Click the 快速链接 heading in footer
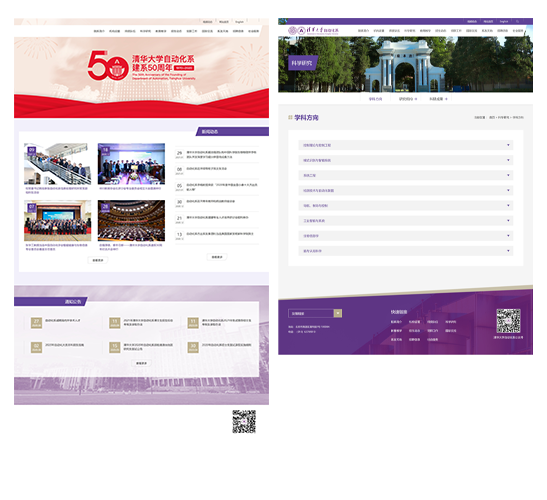547x500 pixels. click(x=399, y=312)
